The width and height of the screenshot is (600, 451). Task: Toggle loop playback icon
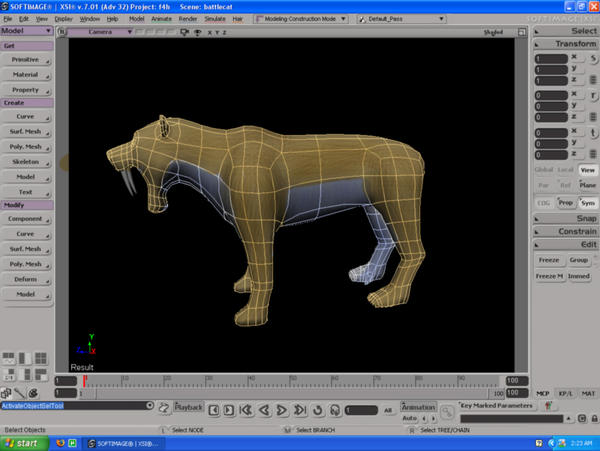click(x=317, y=410)
